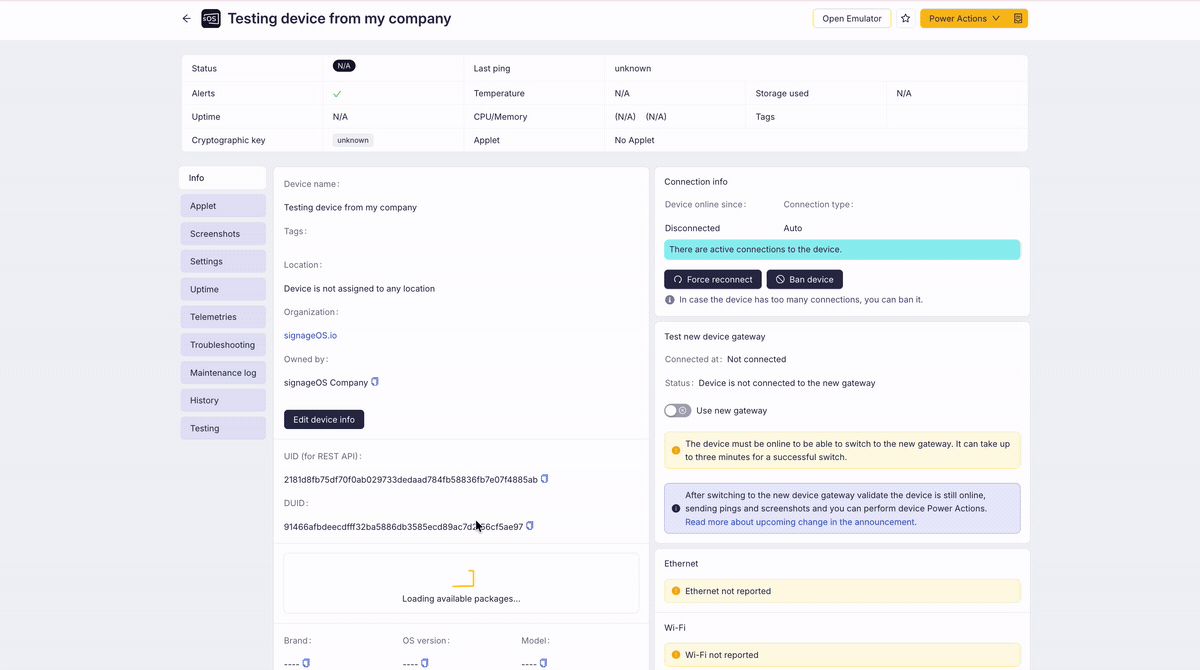
Task: Go back using the left arrow icon
Action: [186, 18]
